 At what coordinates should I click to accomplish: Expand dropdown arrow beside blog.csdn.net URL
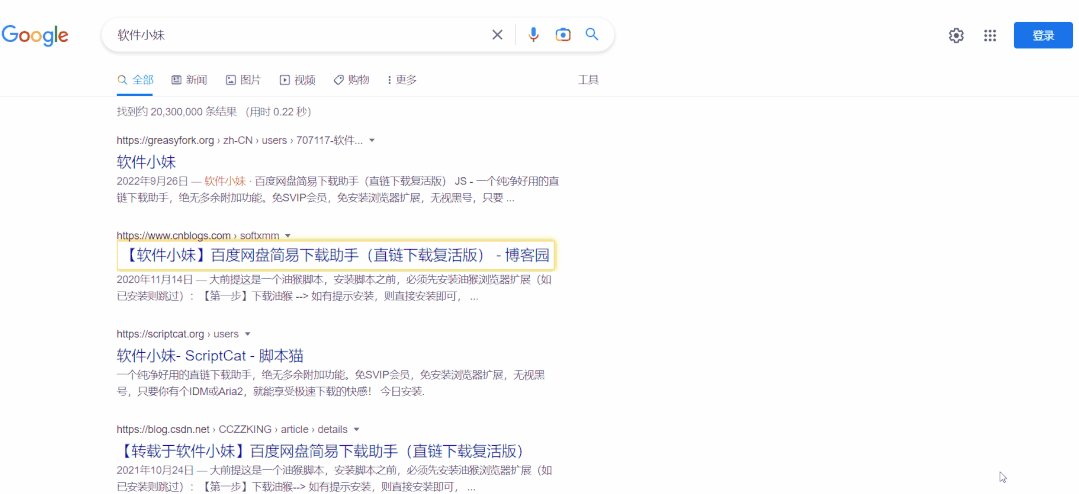click(356, 429)
